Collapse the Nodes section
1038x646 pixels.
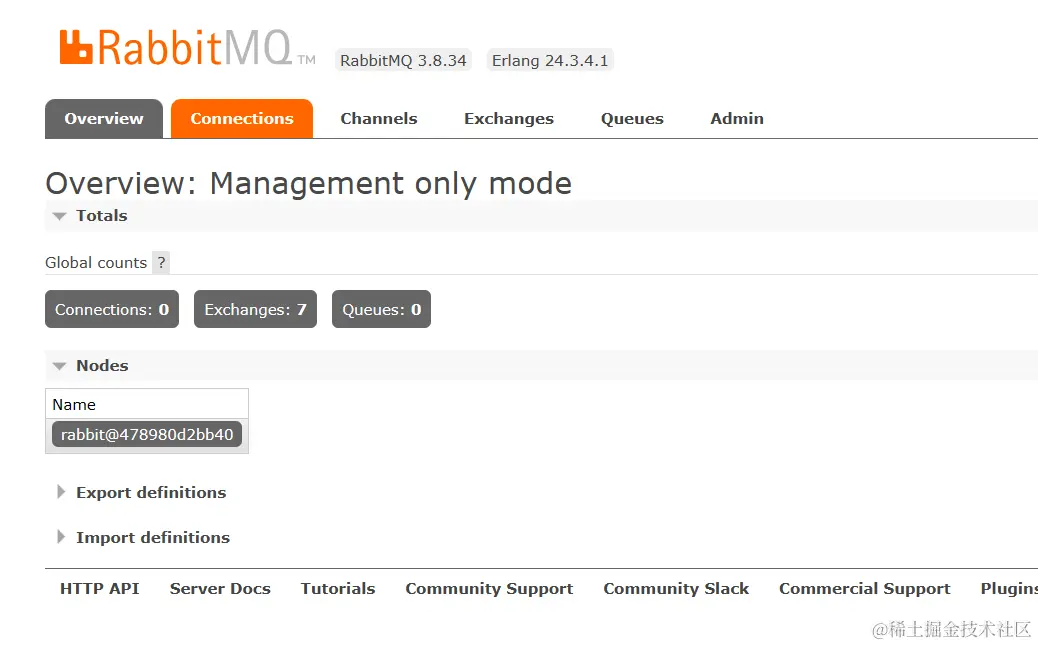click(102, 365)
